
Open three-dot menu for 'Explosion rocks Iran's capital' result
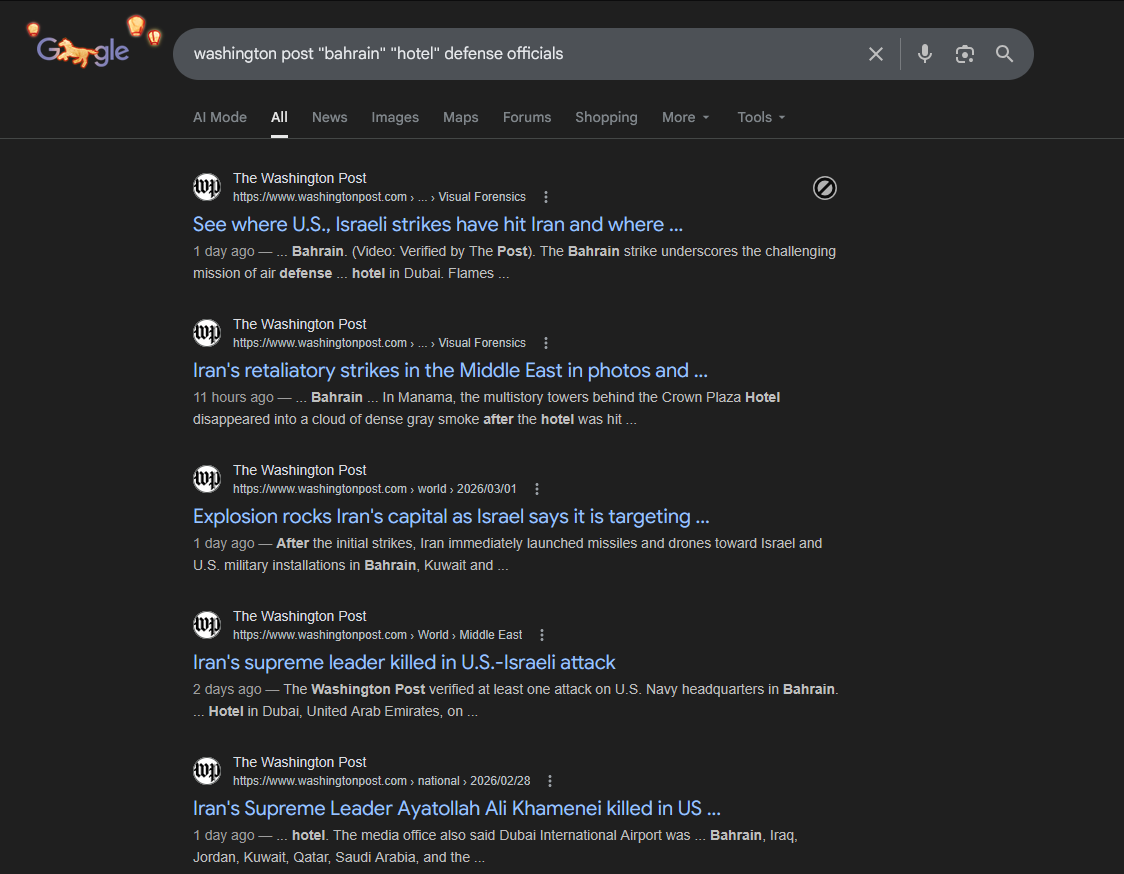(x=536, y=489)
